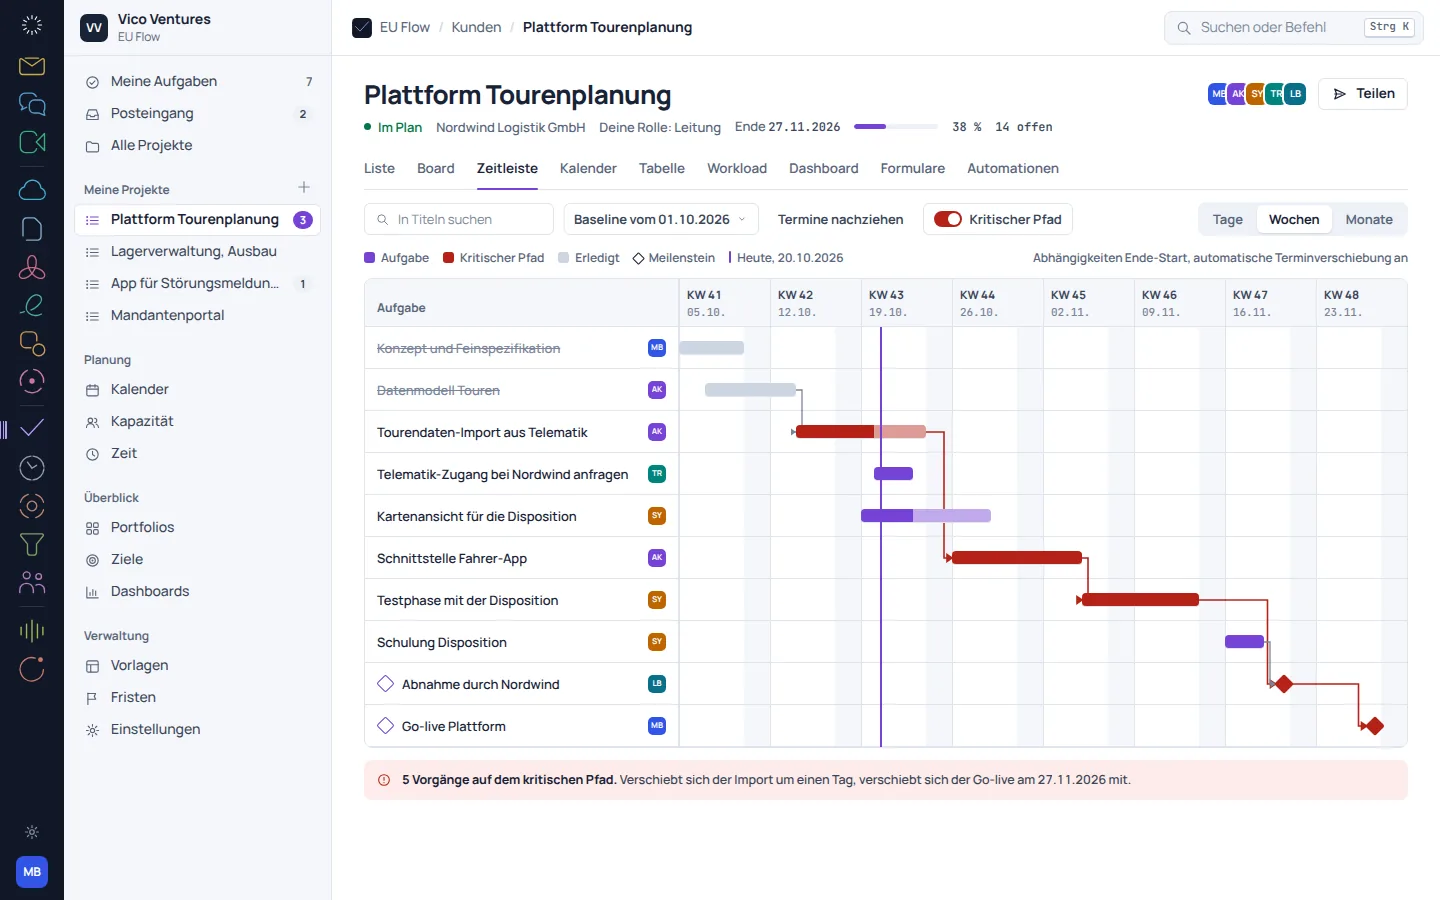Click the theme sun icon at bottom
The height and width of the screenshot is (900, 1440).
pyautogui.click(x=32, y=832)
